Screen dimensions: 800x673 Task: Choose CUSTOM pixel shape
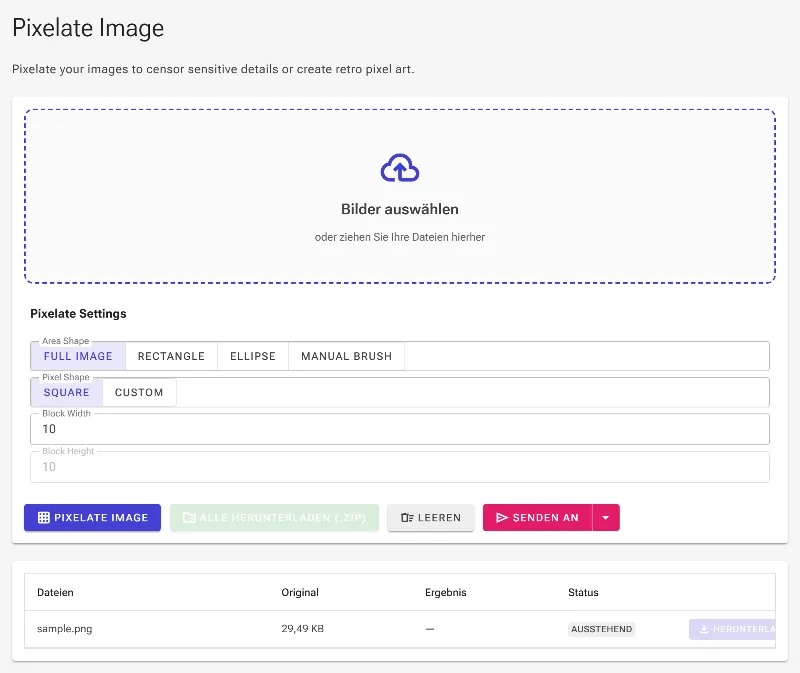139,392
